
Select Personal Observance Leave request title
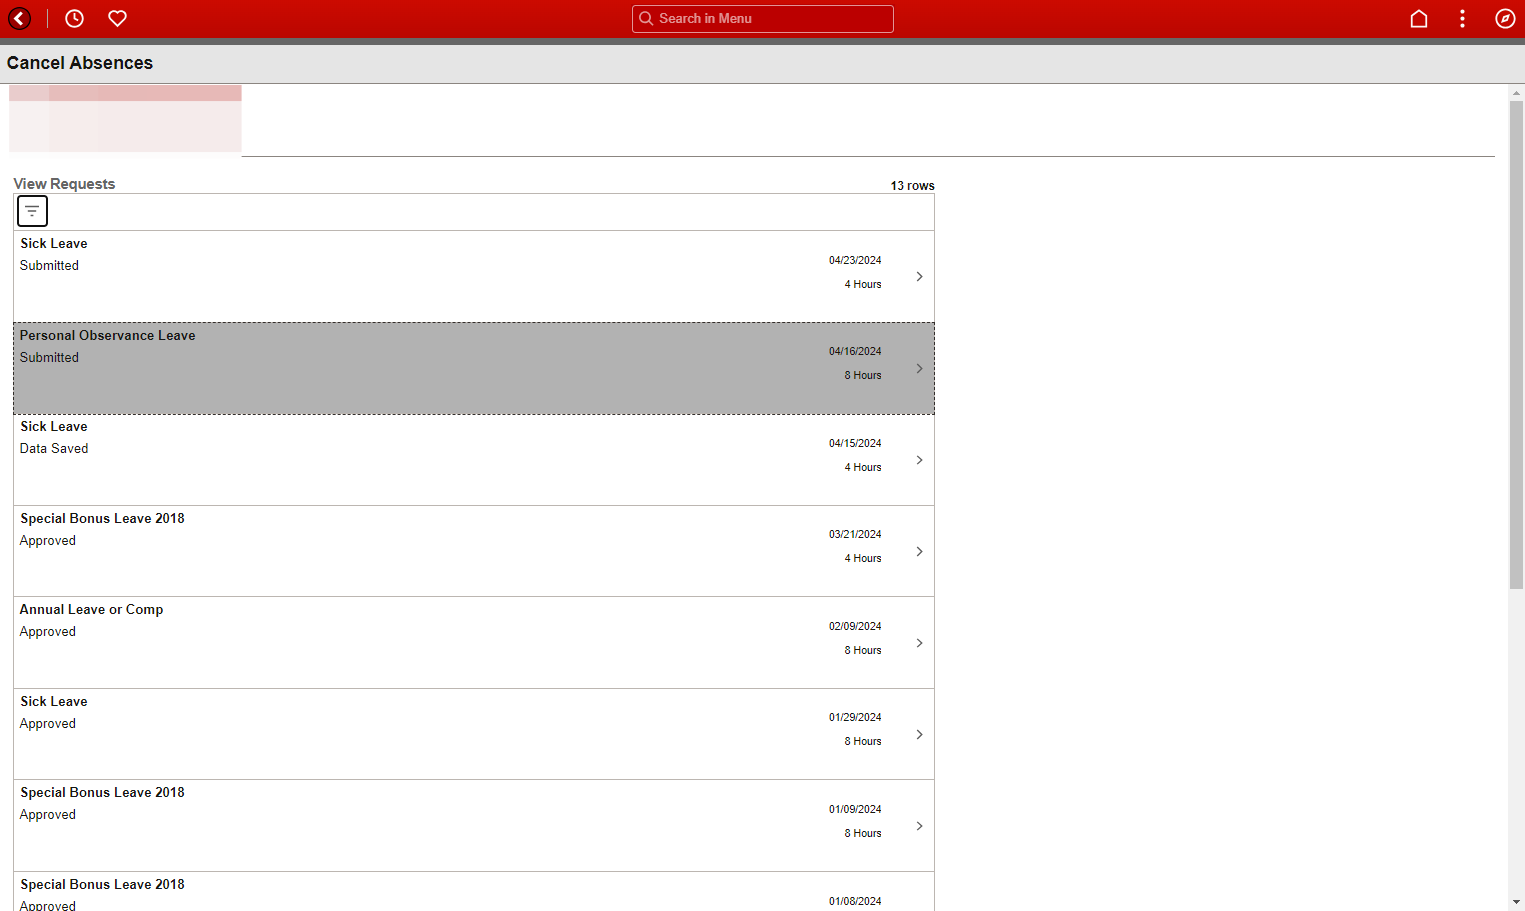(x=108, y=335)
